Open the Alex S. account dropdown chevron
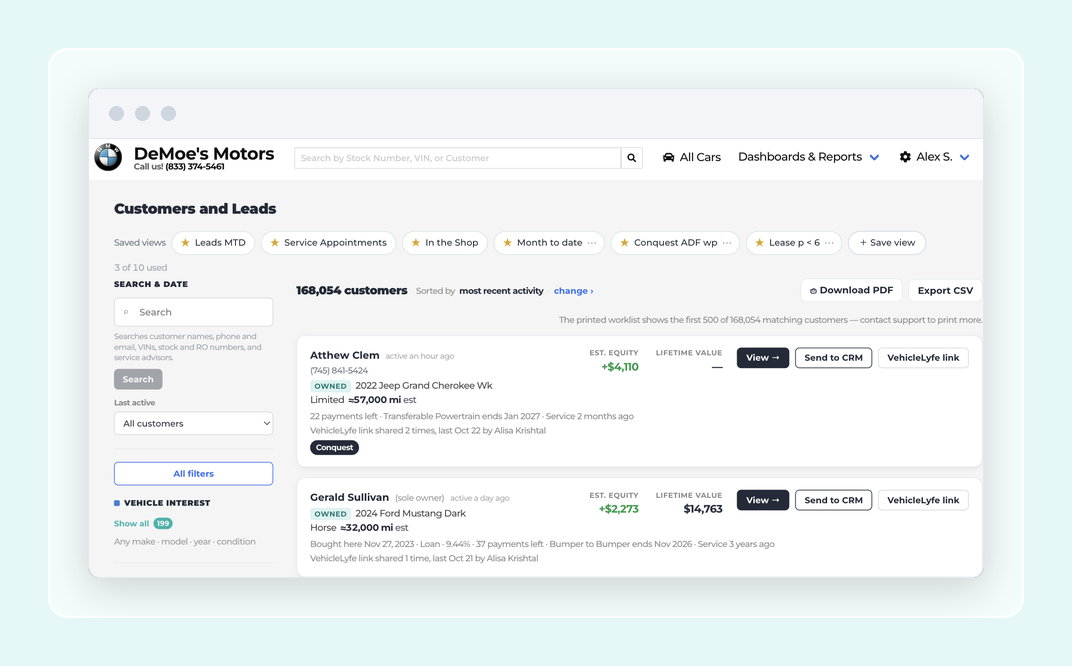Image resolution: width=1072 pixels, height=666 pixels. (x=965, y=157)
